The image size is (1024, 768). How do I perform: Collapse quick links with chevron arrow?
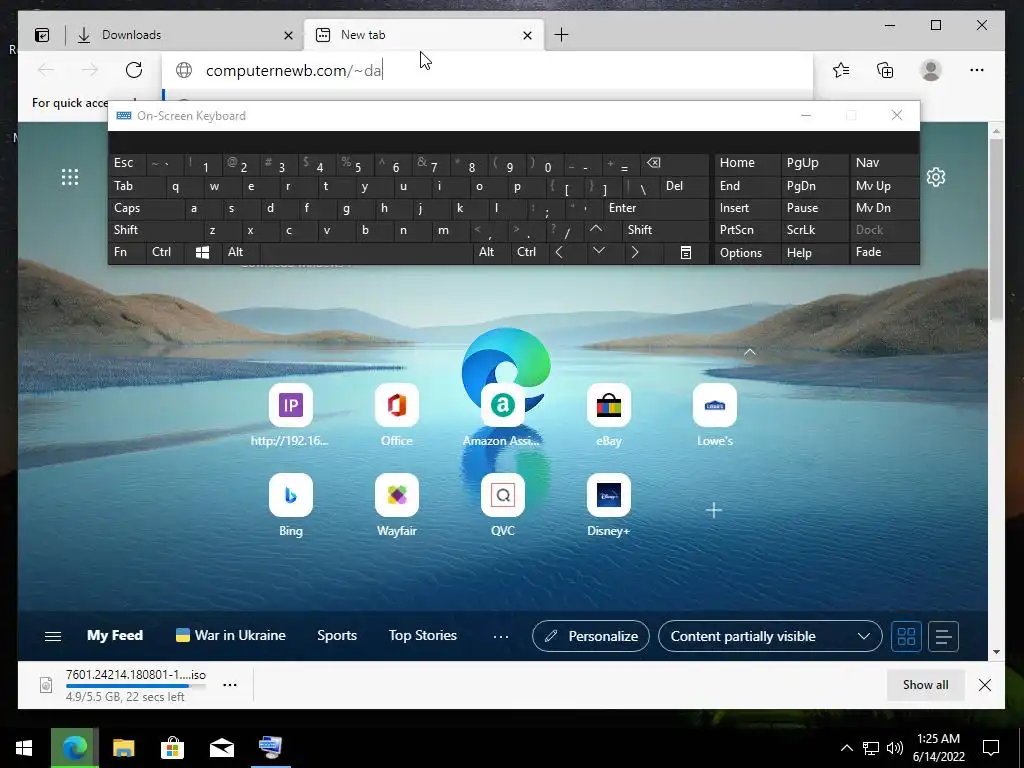click(x=750, y=353)
